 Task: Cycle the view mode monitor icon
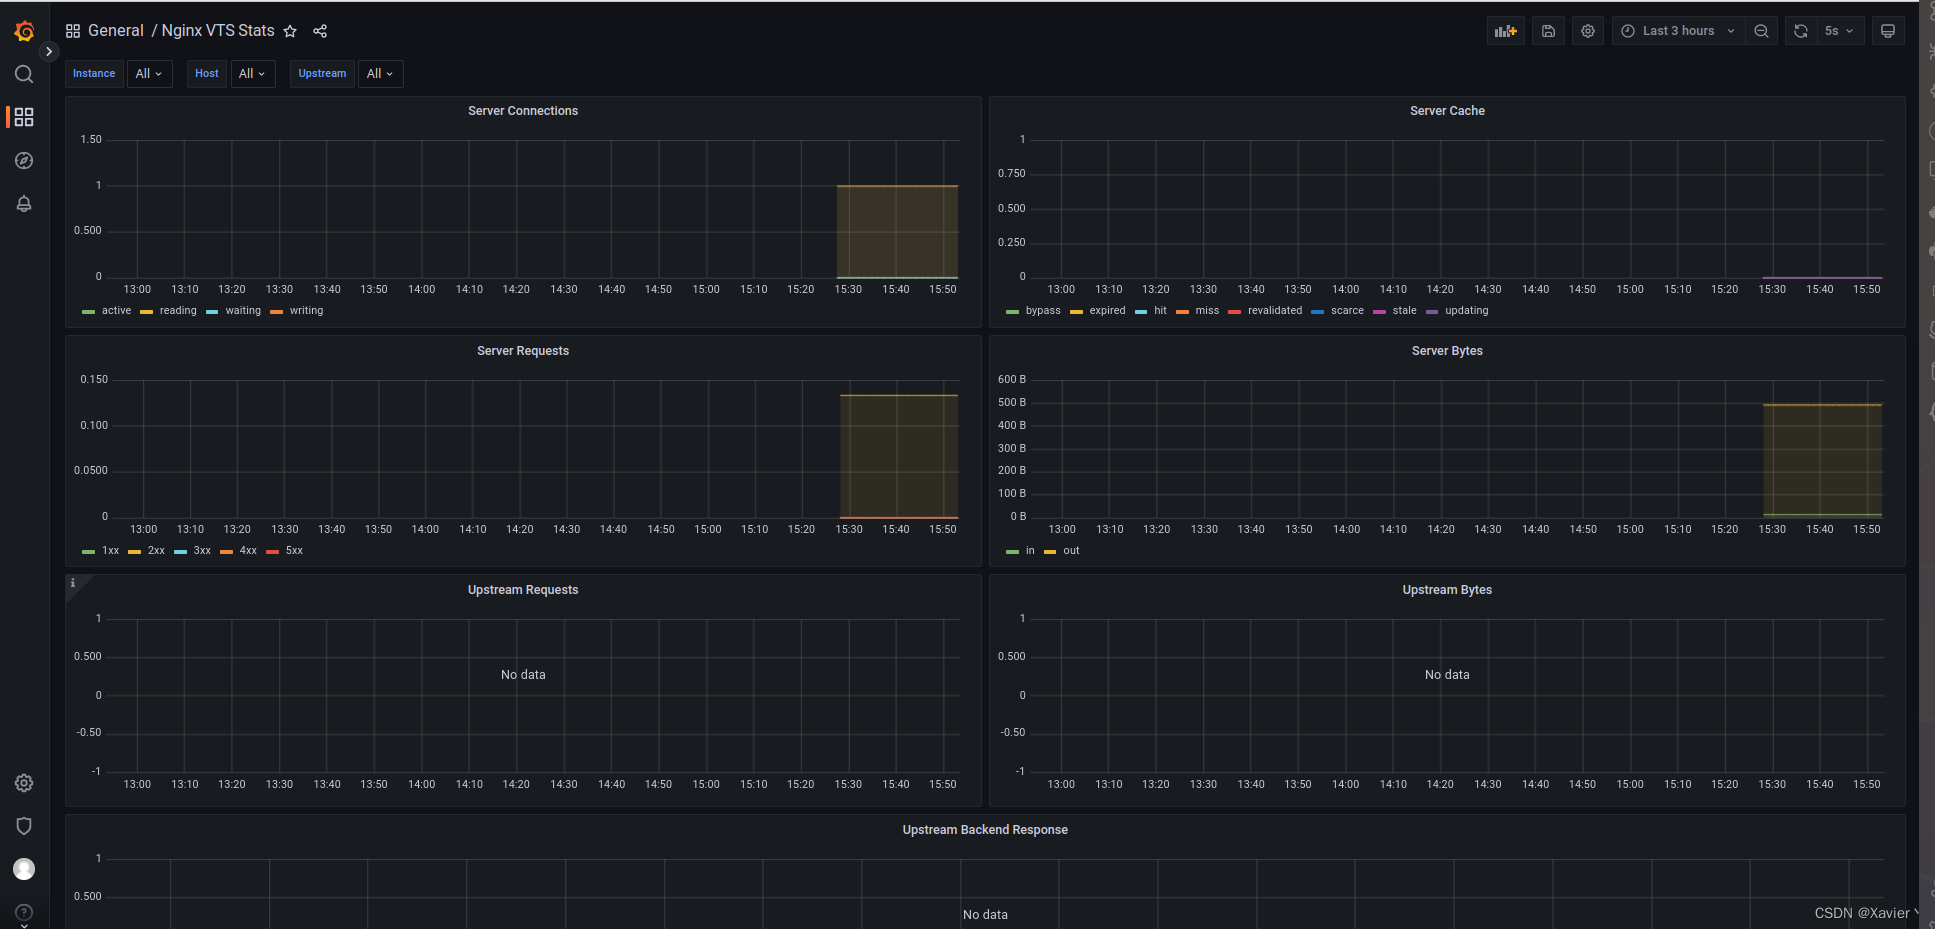[1888, 31]
